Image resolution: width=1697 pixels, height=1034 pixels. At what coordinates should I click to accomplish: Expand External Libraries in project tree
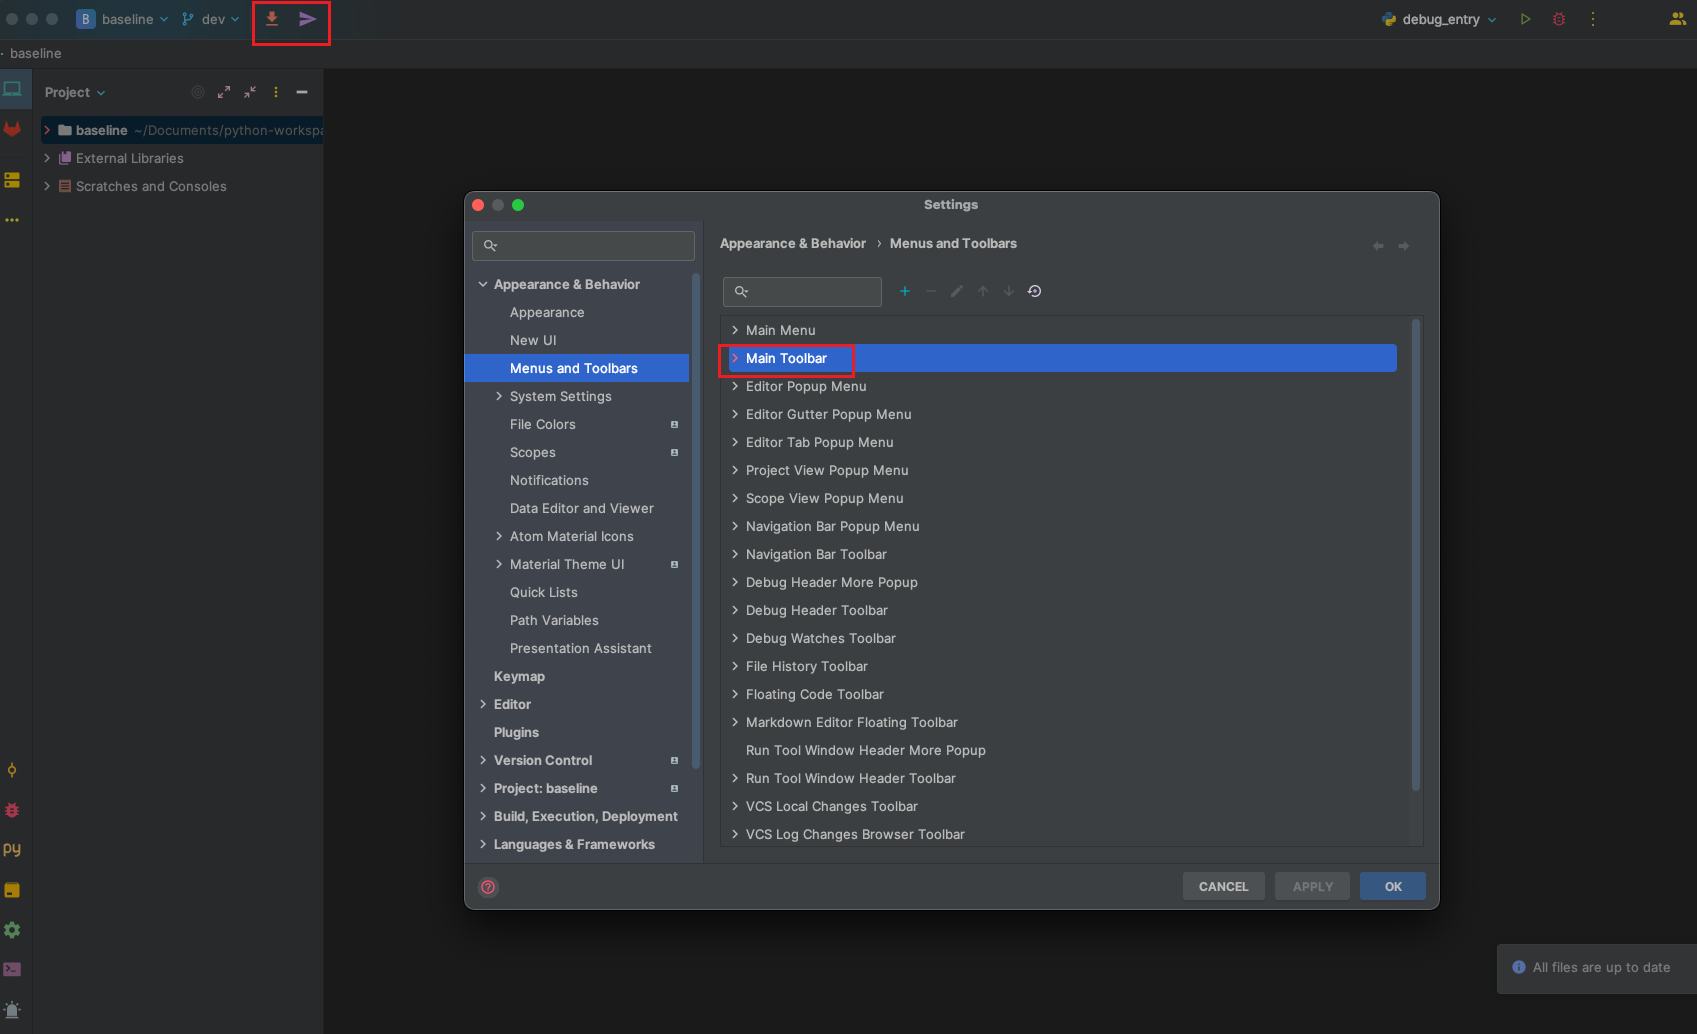[47, 158]
